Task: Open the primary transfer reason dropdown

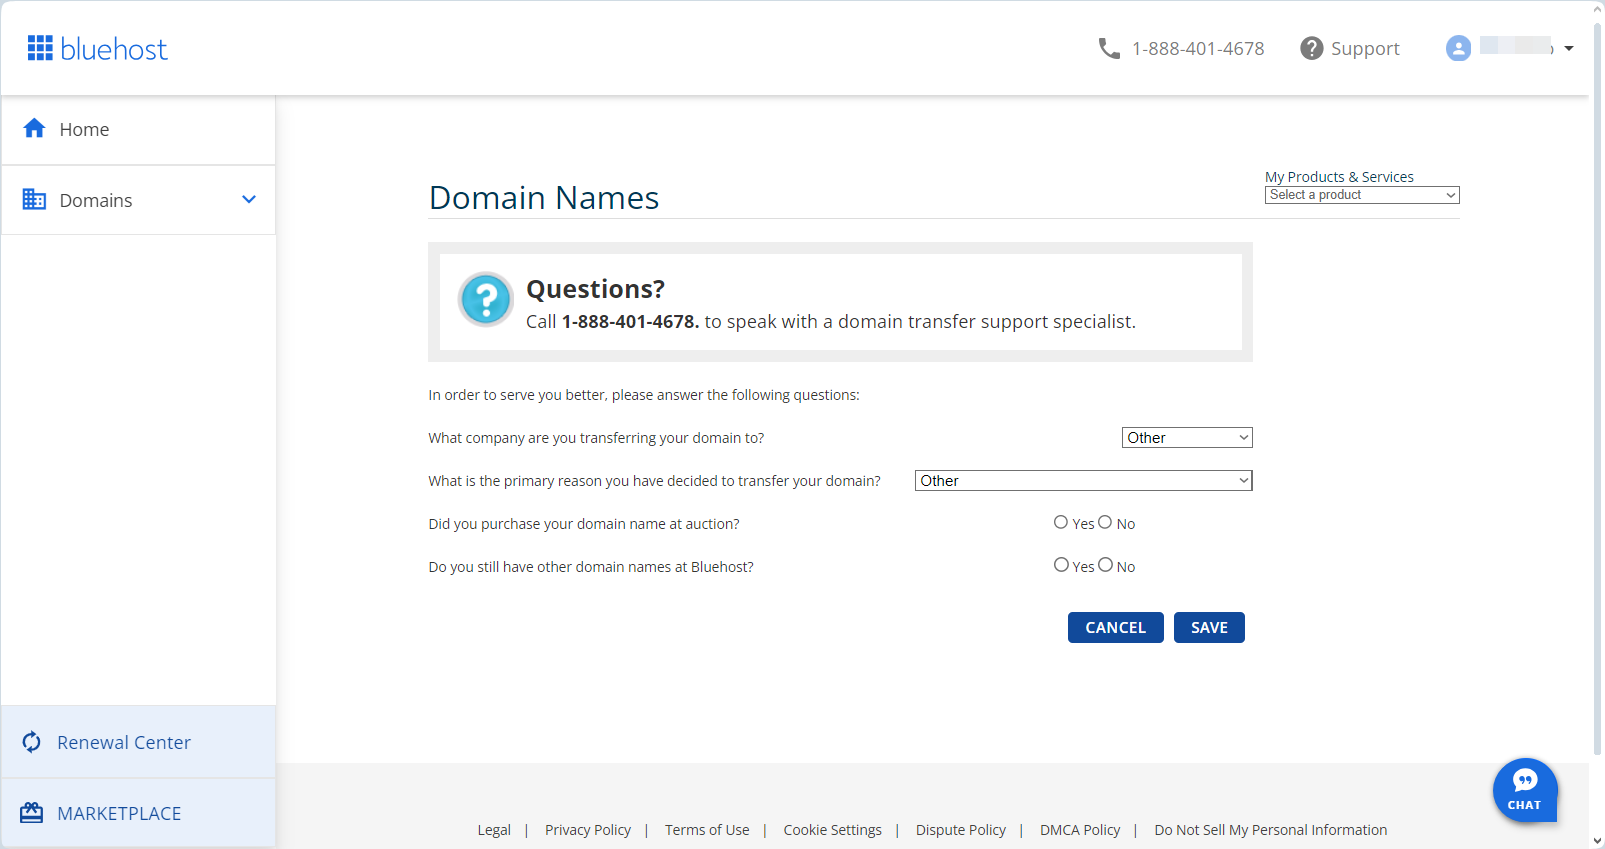Action: (x=1083, y=480)
